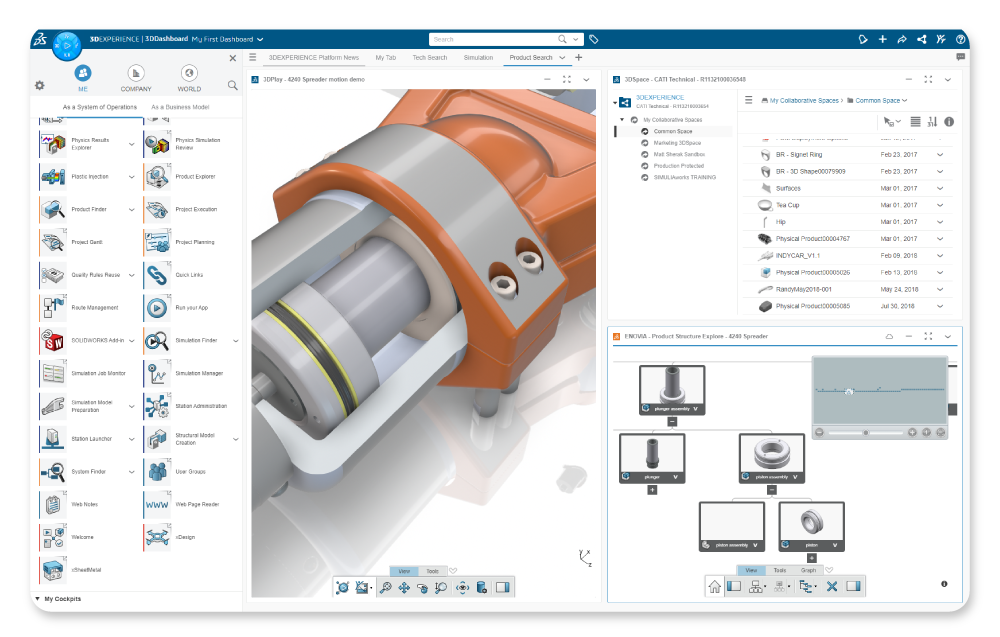Click the Share arrow icon in top bar

coord(902,40)
